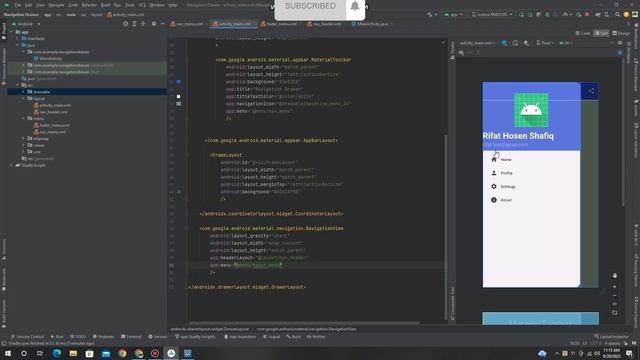Open the device selector dropdown in toolbar

[x=492, y=15]
